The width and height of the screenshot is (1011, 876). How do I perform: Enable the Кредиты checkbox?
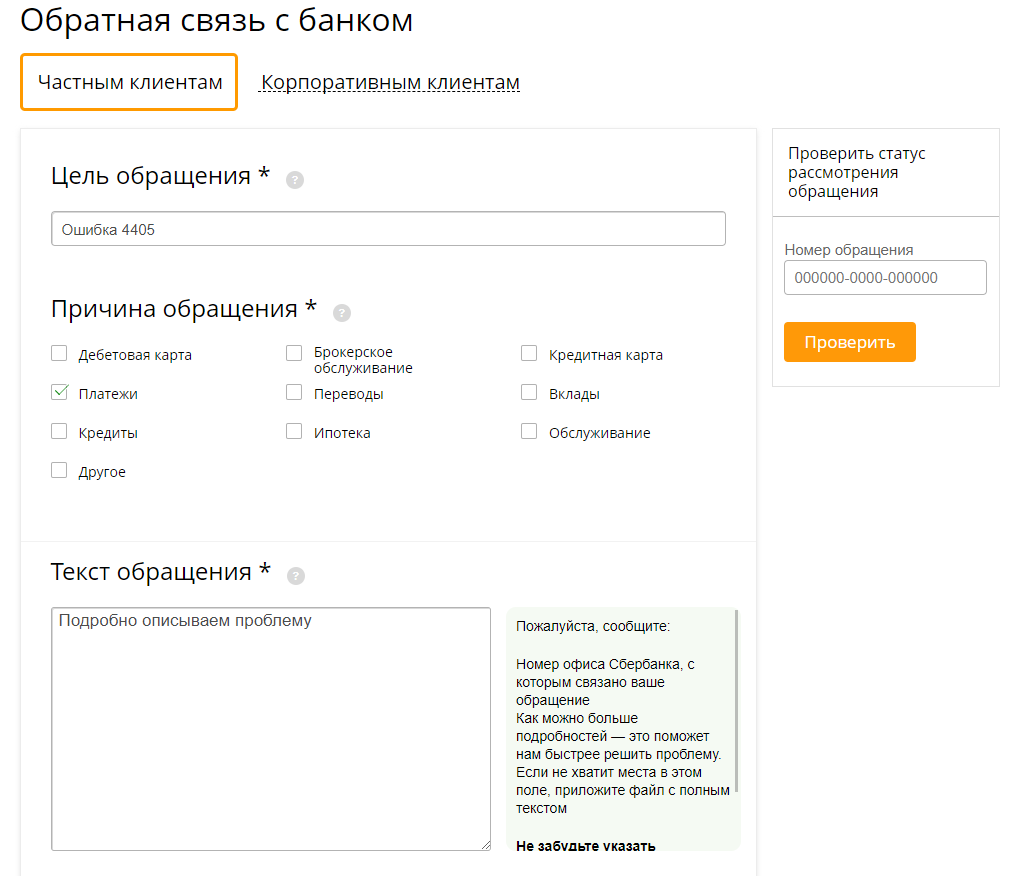click(x=59, y=432)
